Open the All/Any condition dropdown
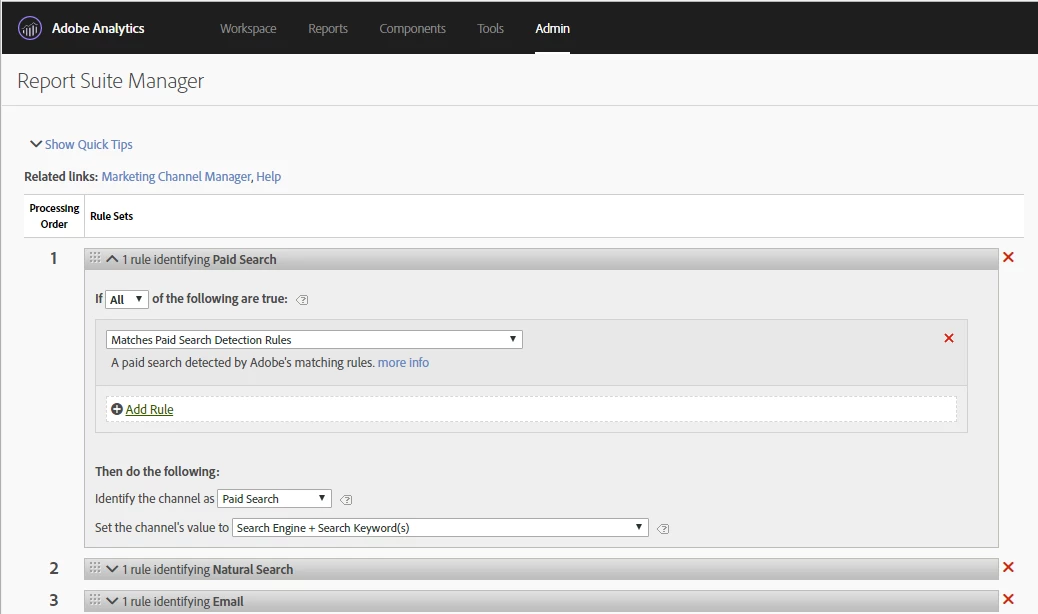This screenshot has height=614, width=1038. pyautogui.click(x=126, y=299)
